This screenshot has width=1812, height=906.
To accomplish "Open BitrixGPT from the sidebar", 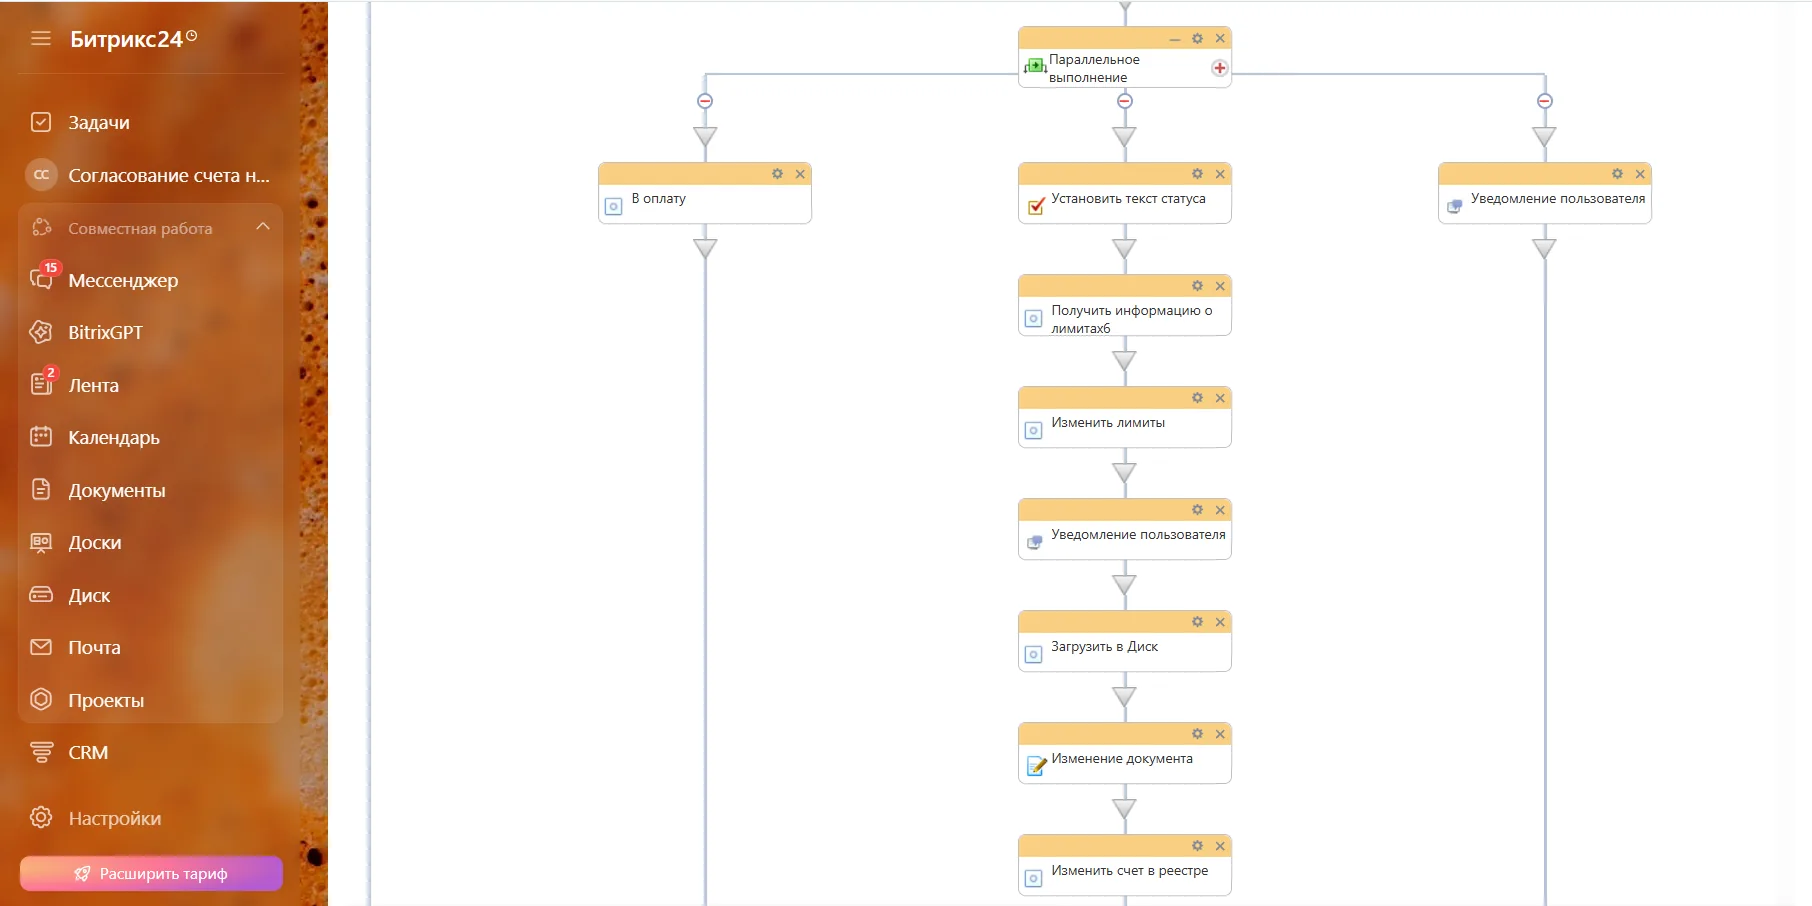I will click(x=105, y=333).
